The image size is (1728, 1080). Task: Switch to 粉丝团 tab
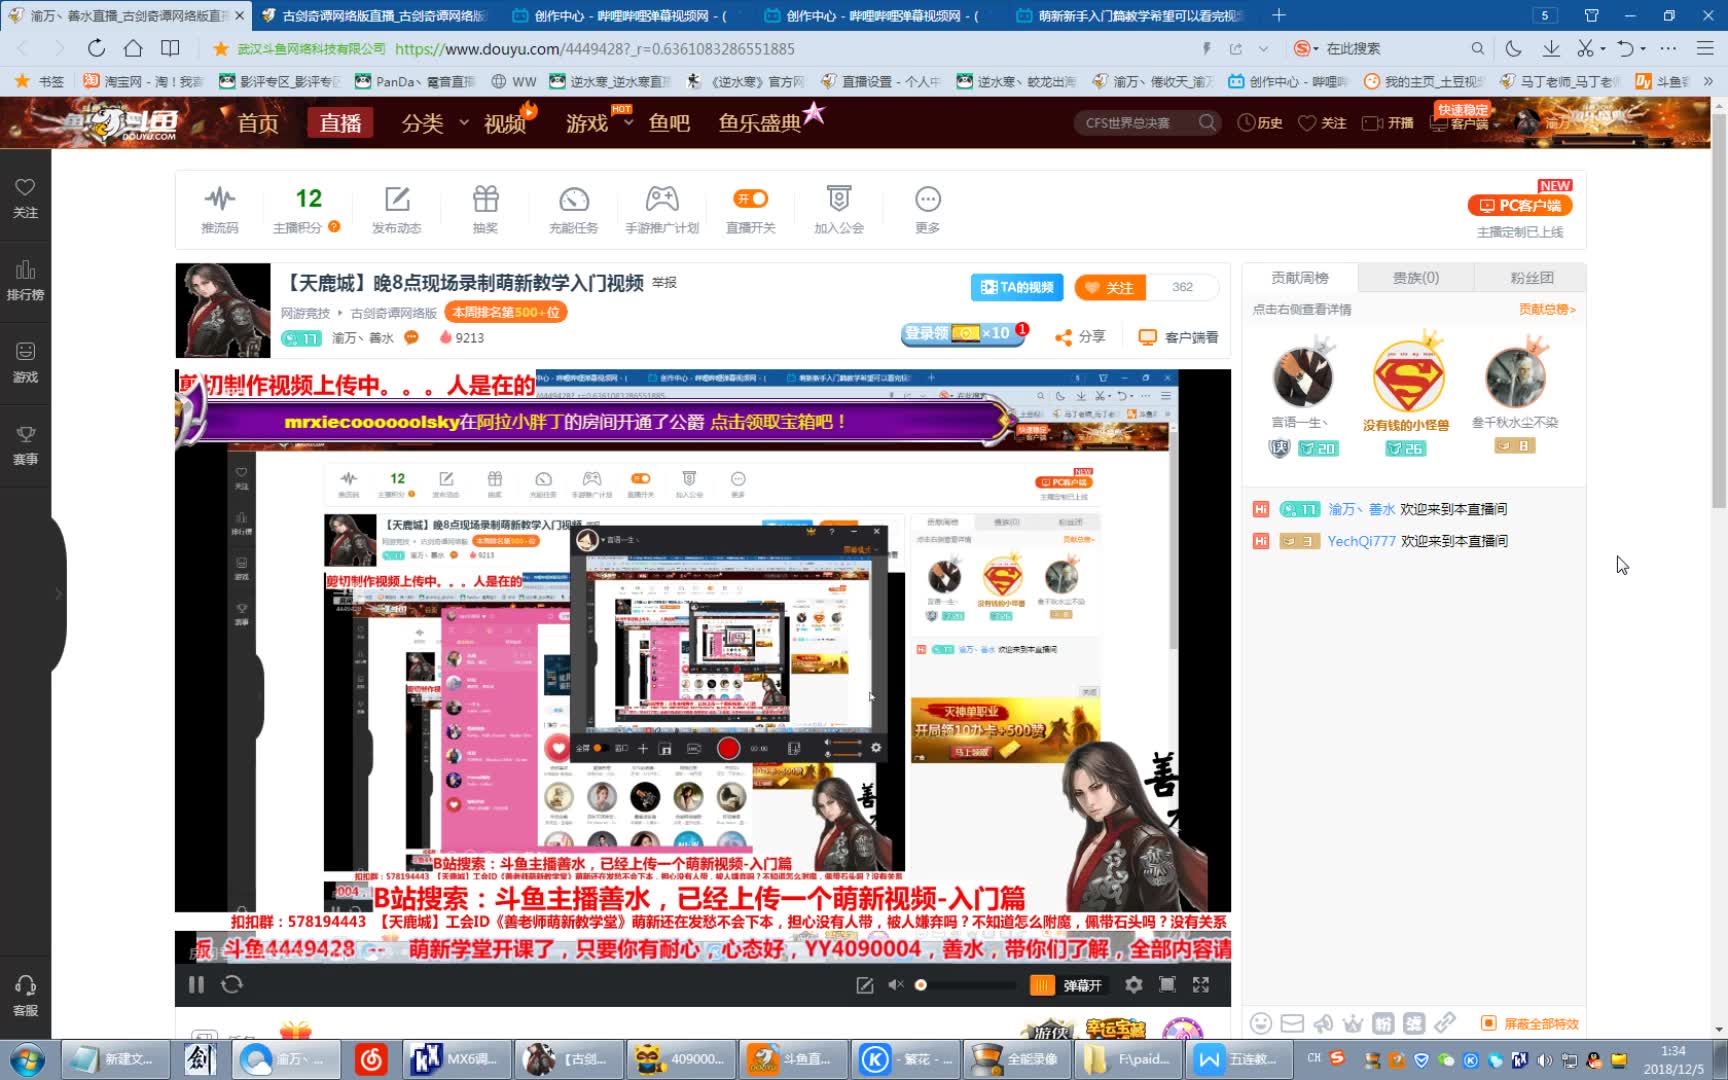click(1531, 277)
